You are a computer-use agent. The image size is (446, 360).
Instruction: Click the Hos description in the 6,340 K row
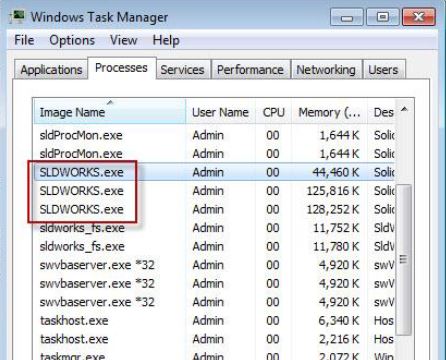click(384, 321)
